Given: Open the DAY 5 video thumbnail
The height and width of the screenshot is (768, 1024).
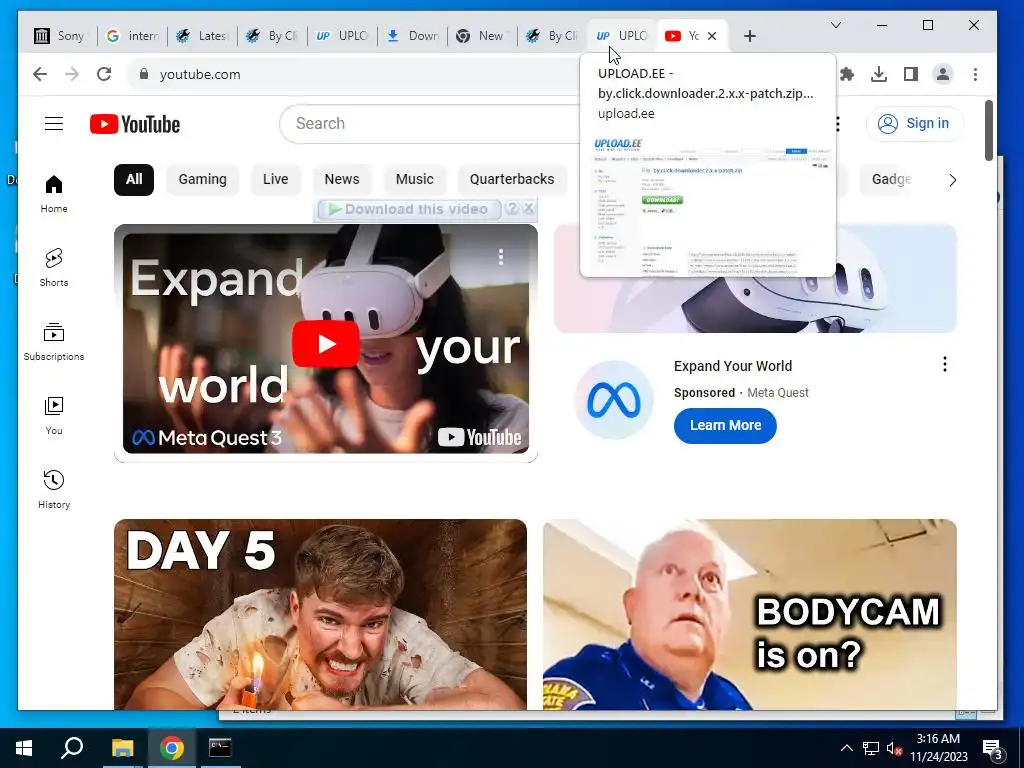Looking at the screenshot, I should pos(320,614).
